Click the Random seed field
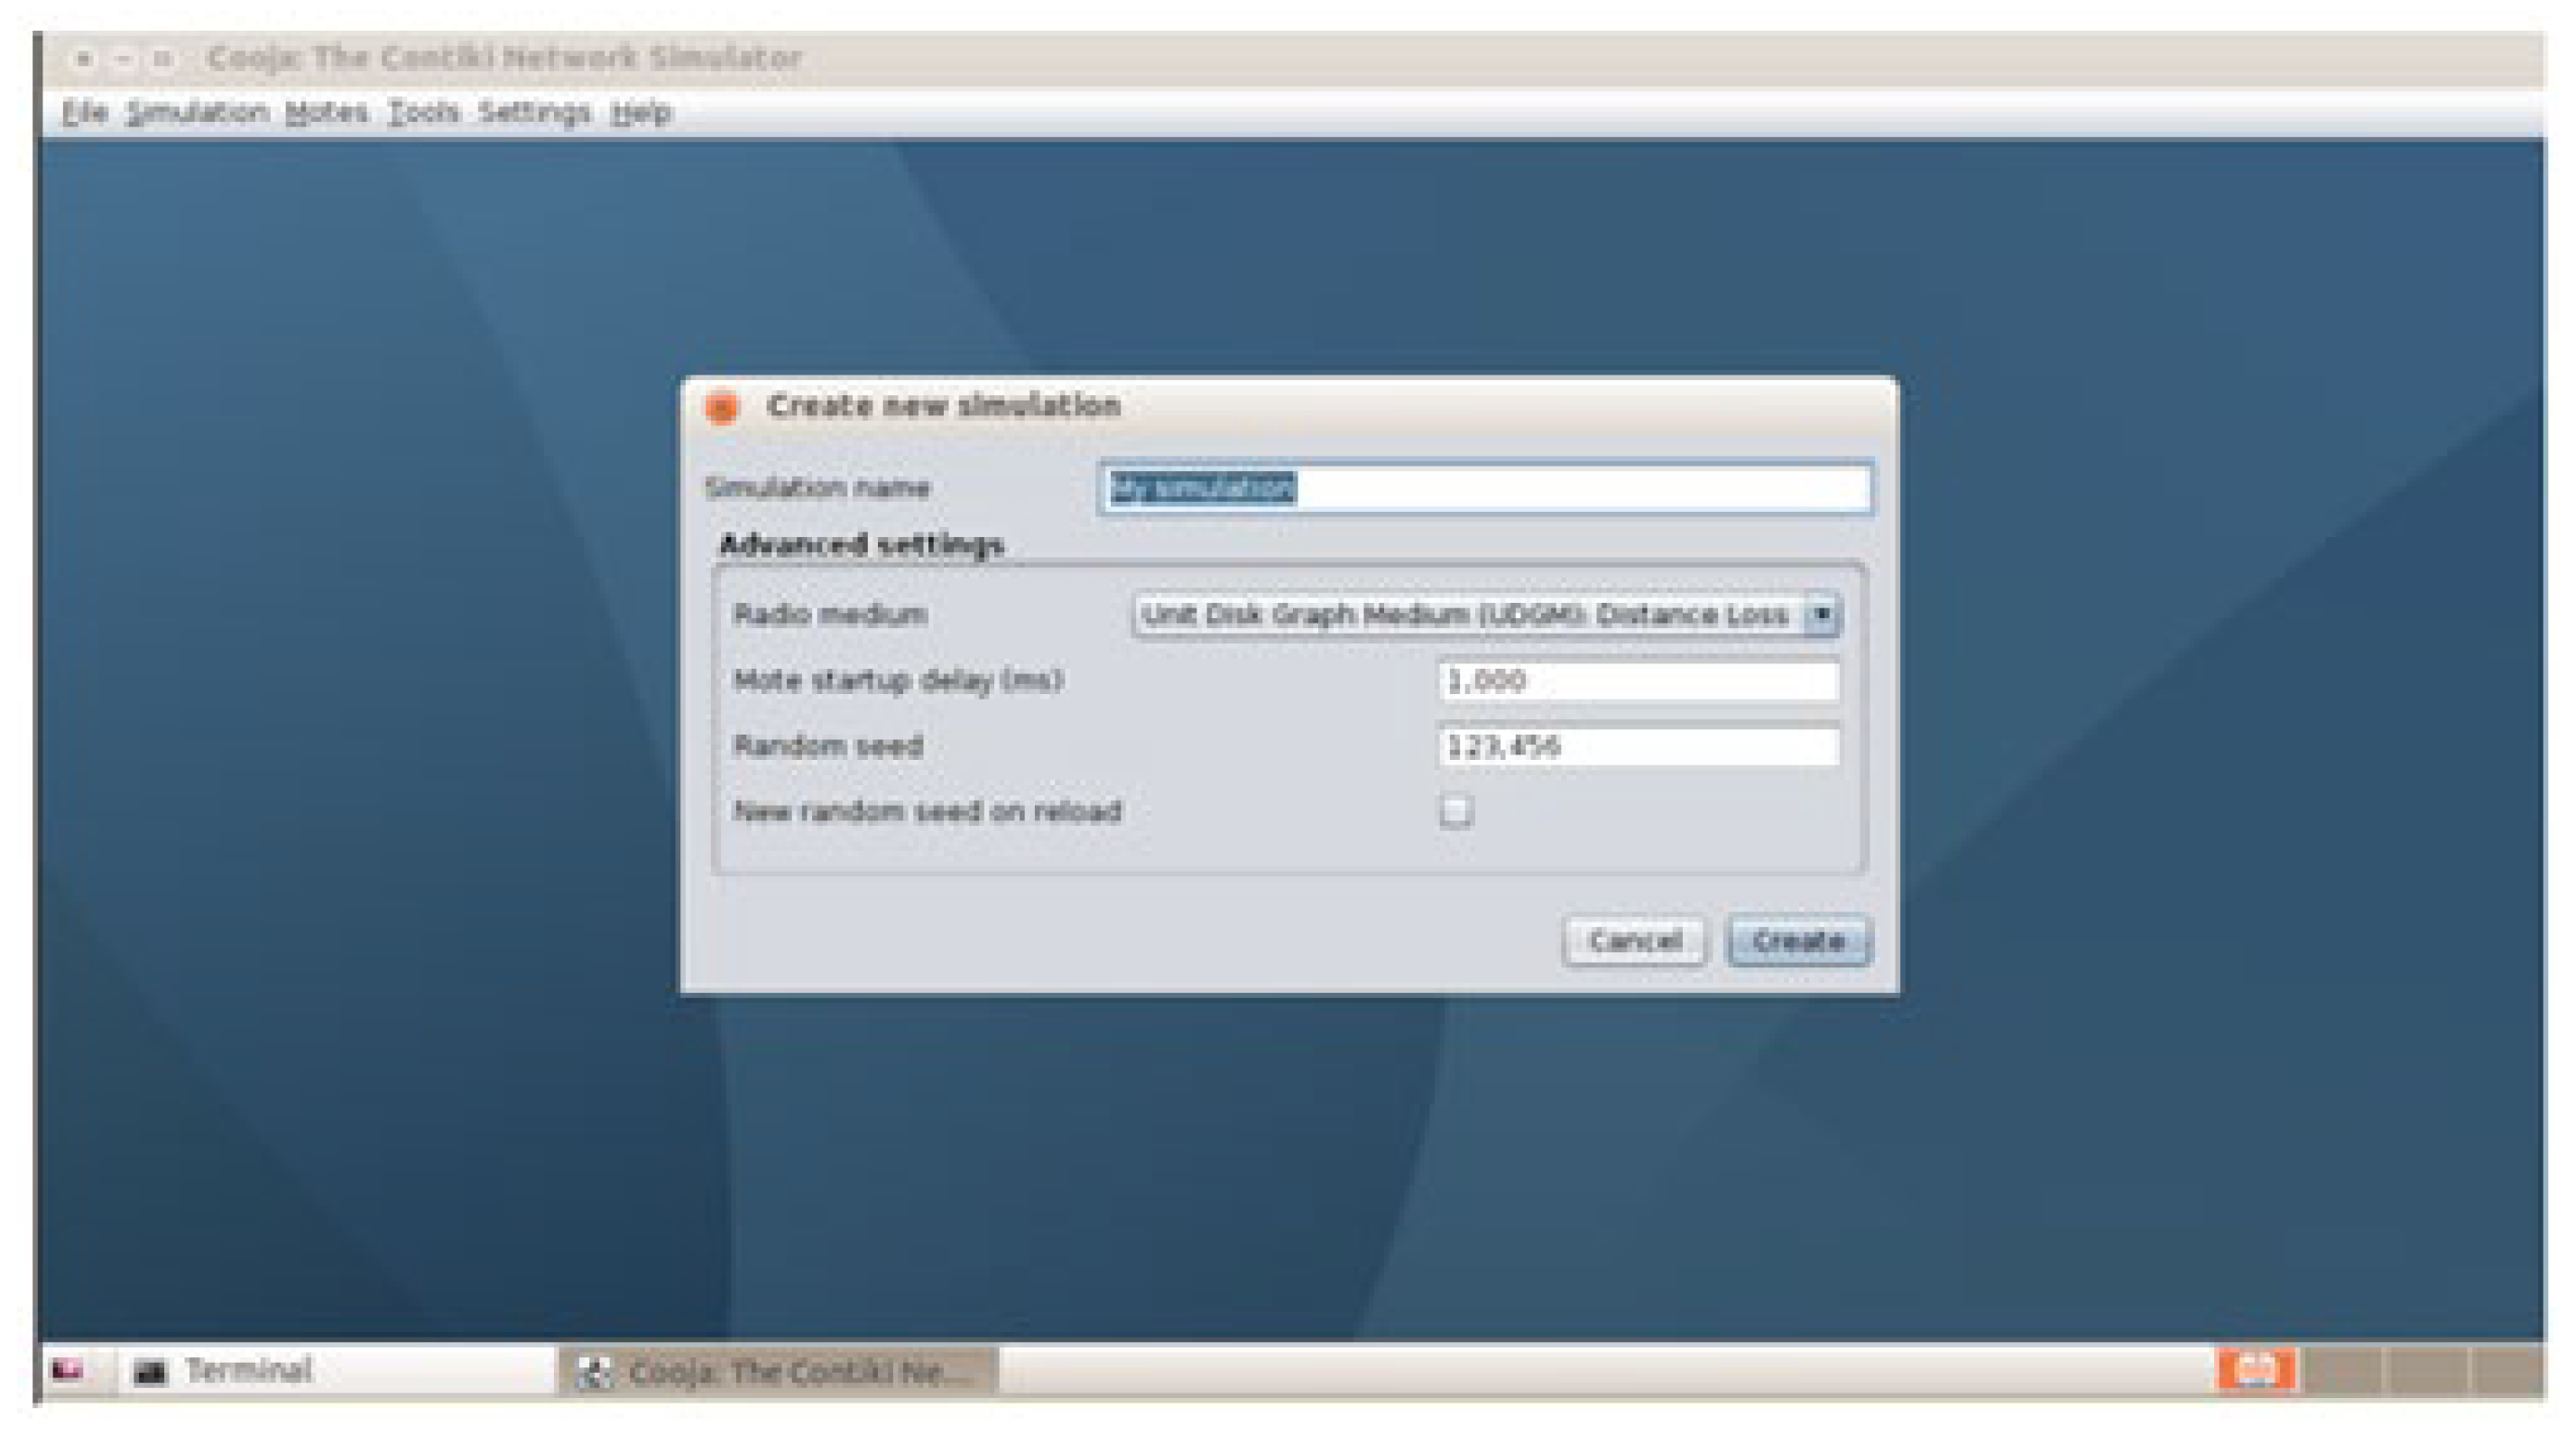This screenshot has height=1435, width=2576. coord(1638,746)
